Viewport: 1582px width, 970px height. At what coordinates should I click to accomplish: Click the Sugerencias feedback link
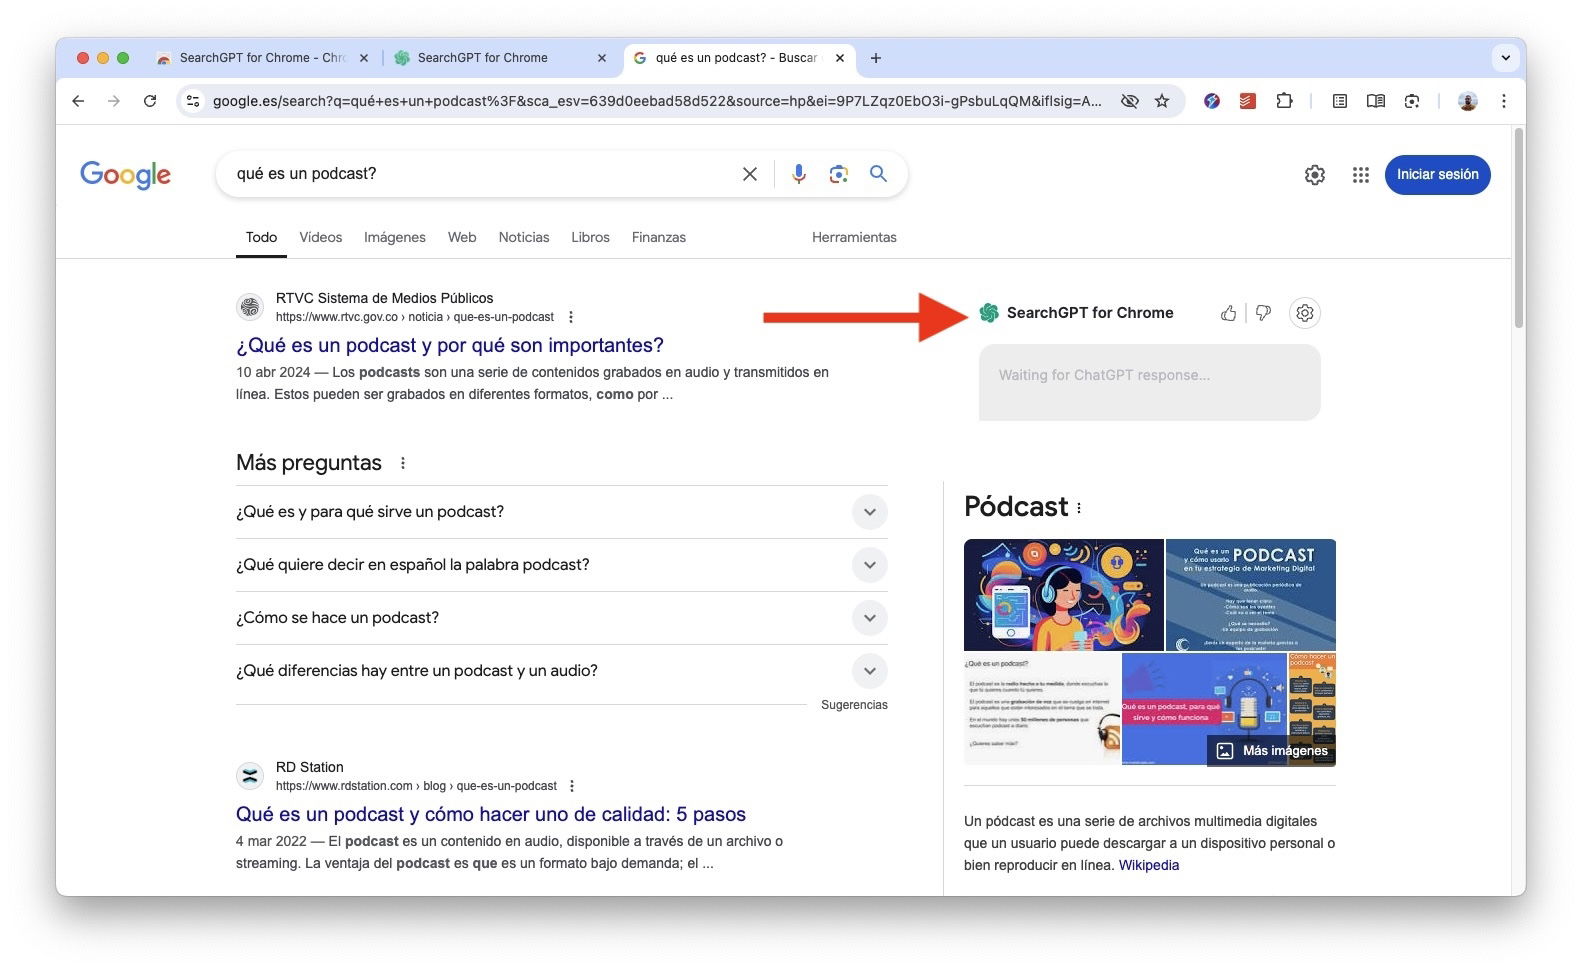854,705
